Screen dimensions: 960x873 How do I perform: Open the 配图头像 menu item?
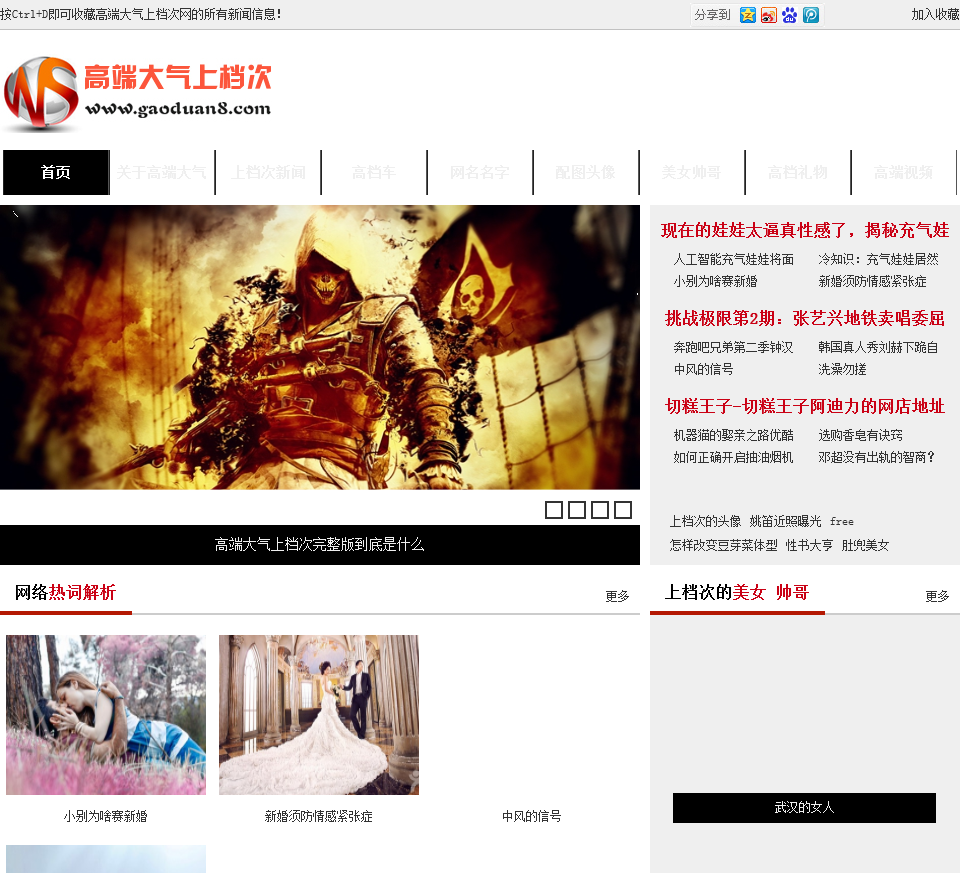(x=586, y=172)
